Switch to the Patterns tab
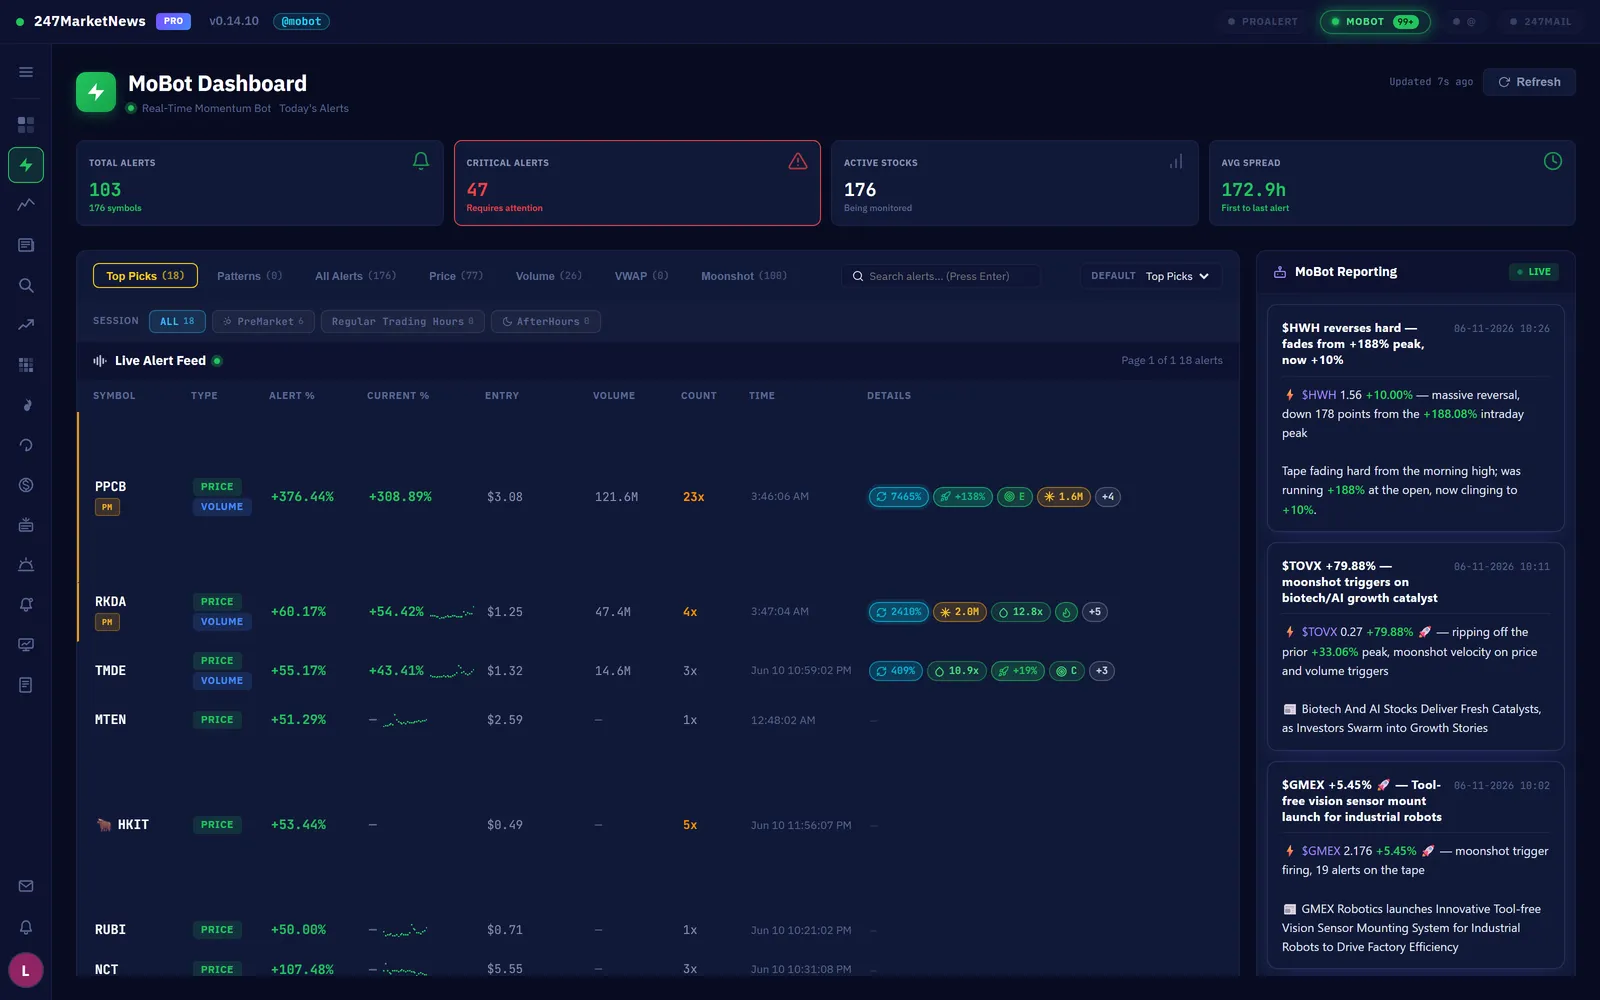 click(250, 276)
